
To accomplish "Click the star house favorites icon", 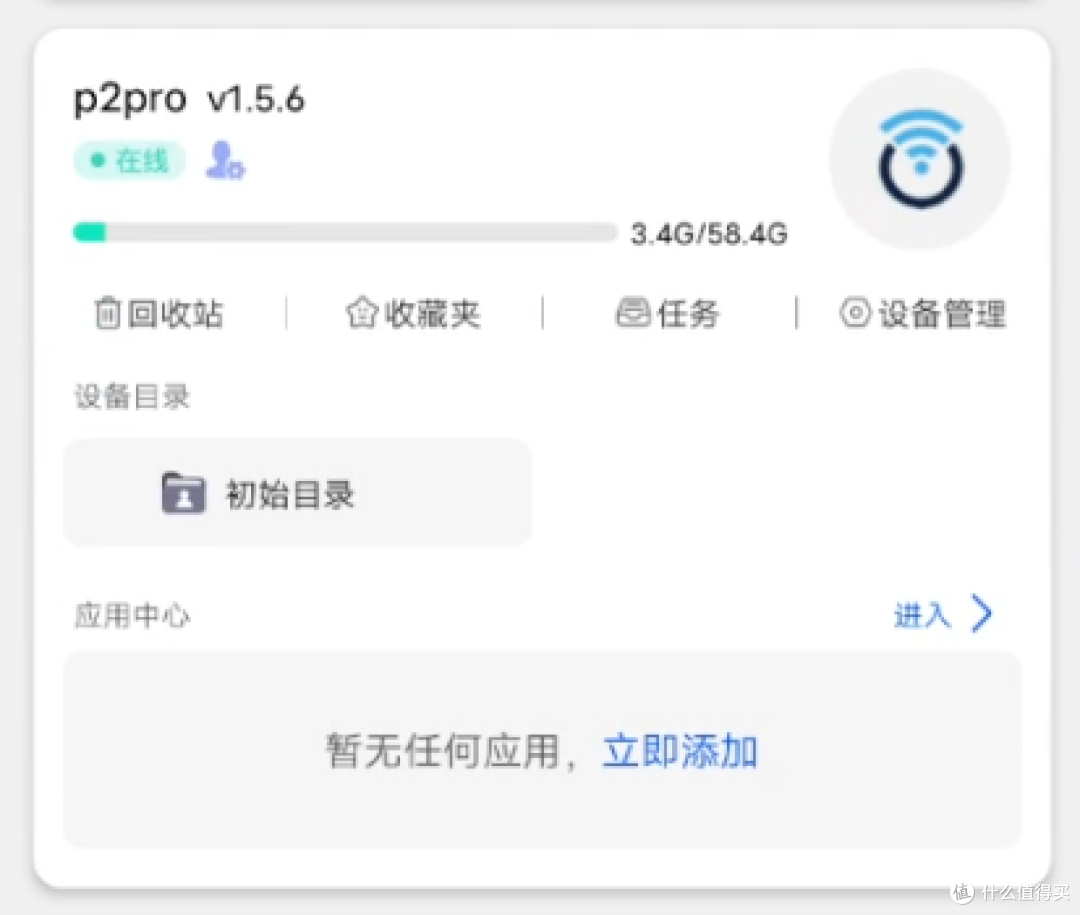I will click(362, 313).
